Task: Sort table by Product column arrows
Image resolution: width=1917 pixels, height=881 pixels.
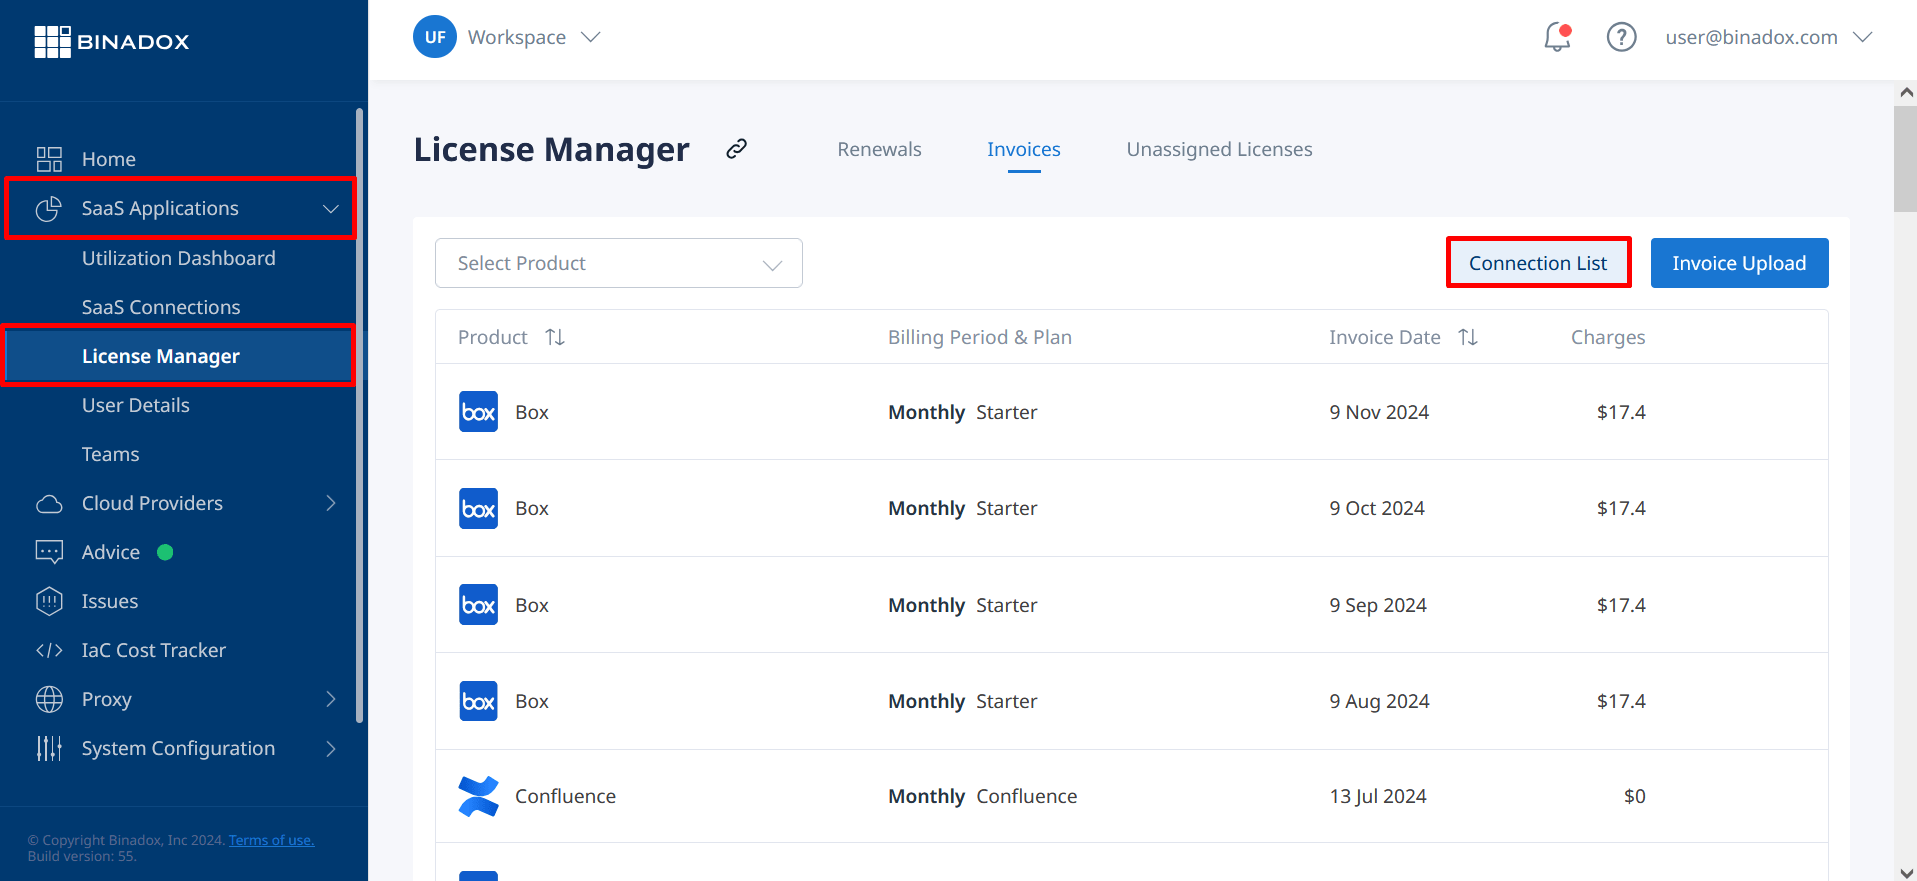Action: 555,337
